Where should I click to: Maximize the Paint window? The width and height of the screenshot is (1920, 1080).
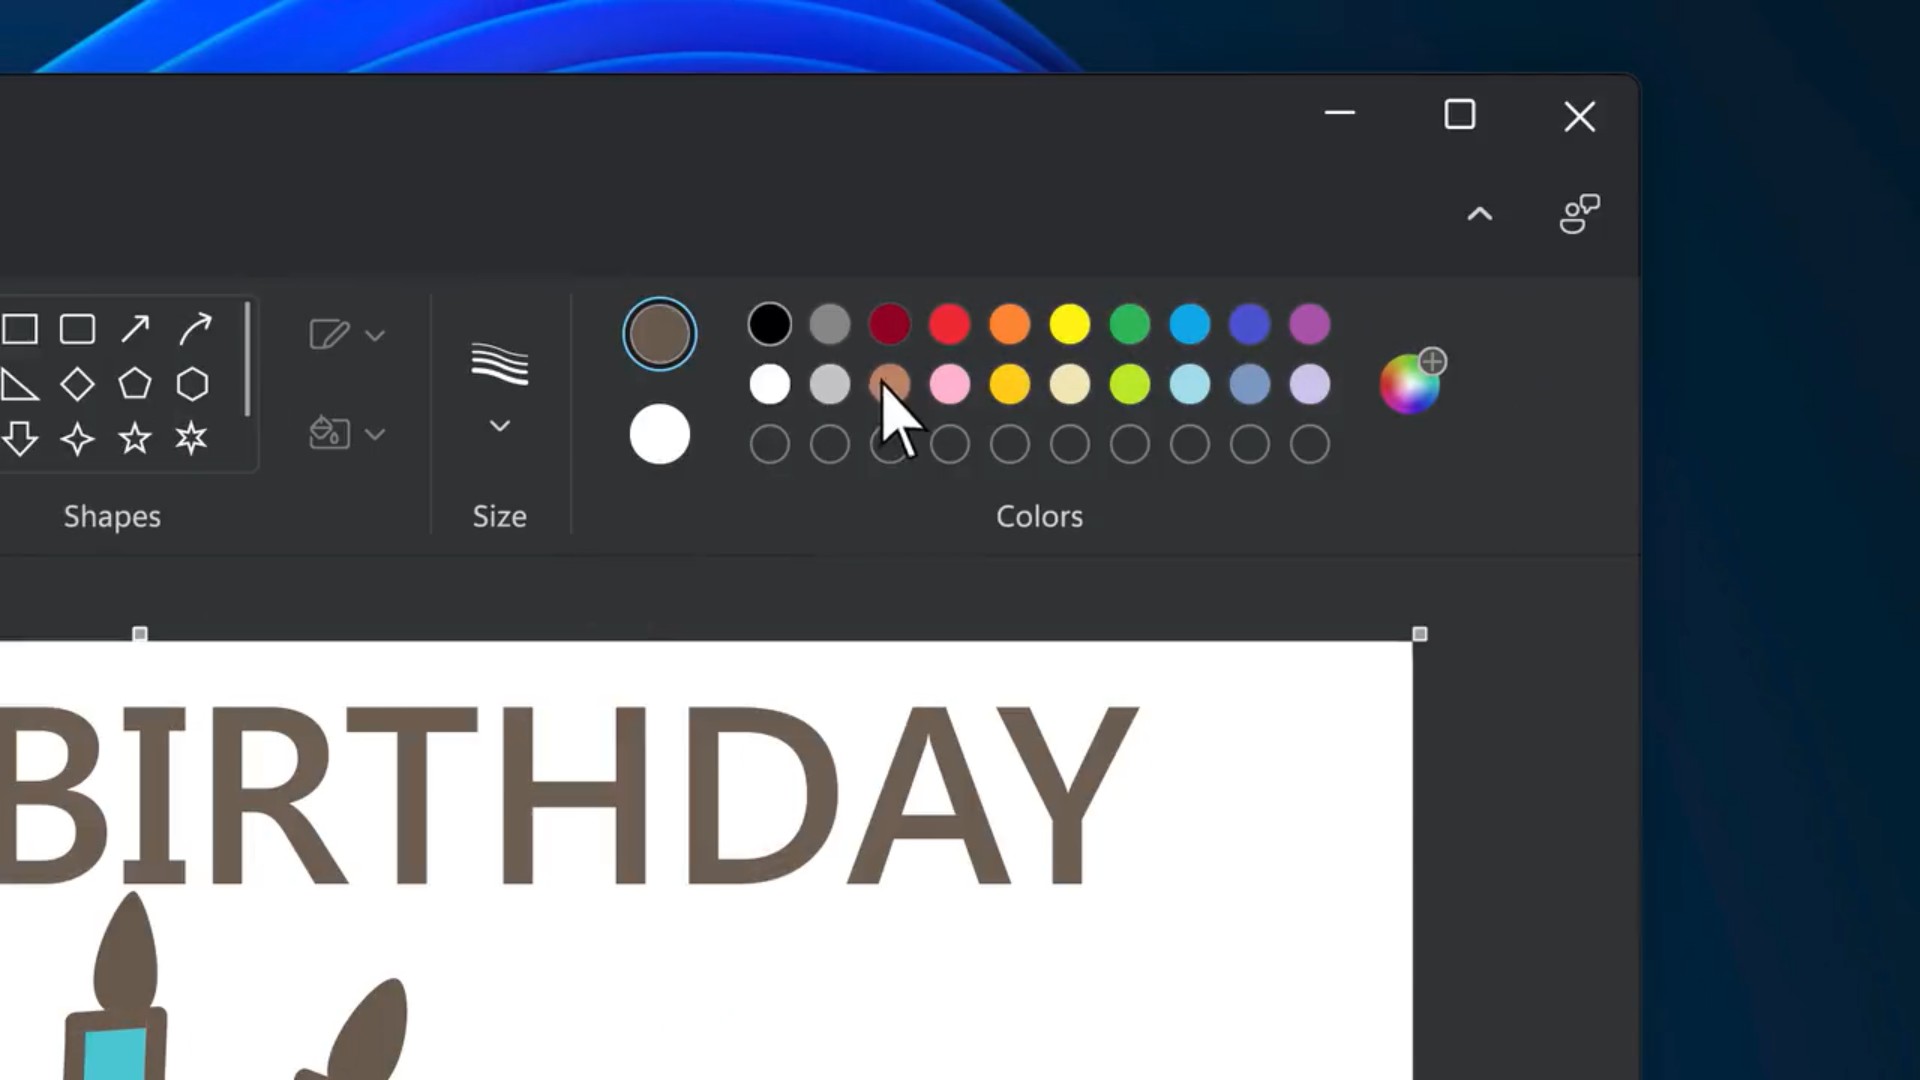(x=1460, y=114)
